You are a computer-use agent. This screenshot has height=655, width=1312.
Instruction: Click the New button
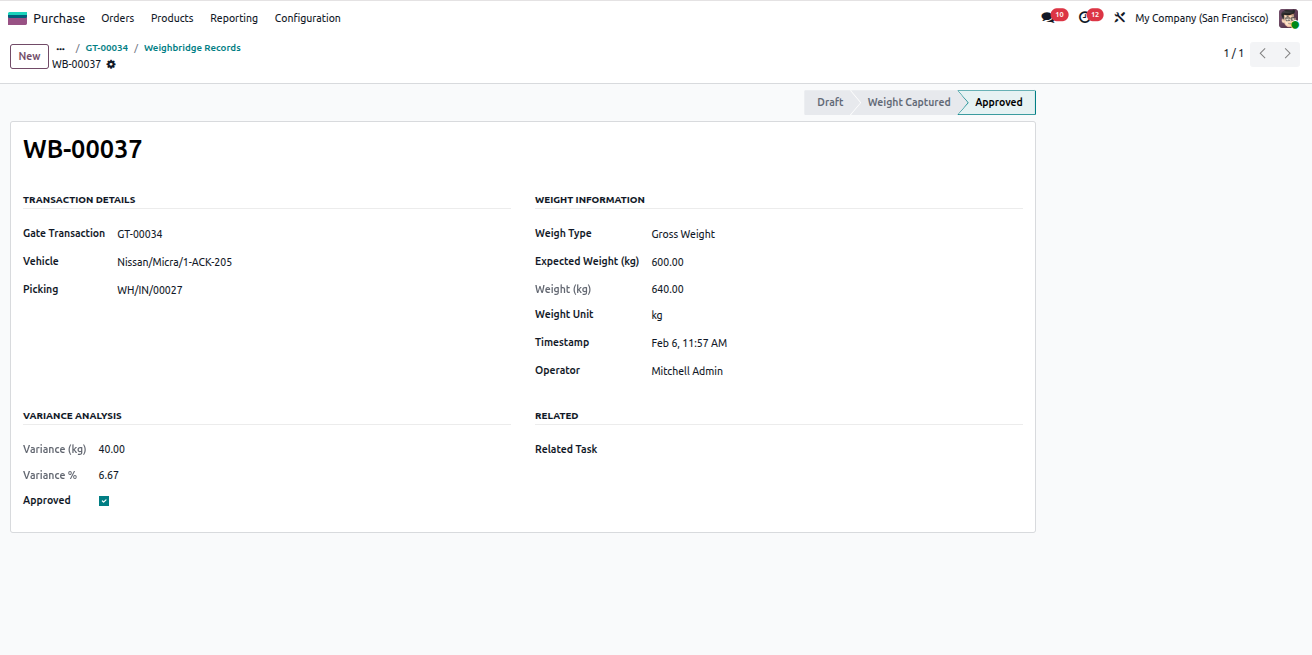(29, 56)
